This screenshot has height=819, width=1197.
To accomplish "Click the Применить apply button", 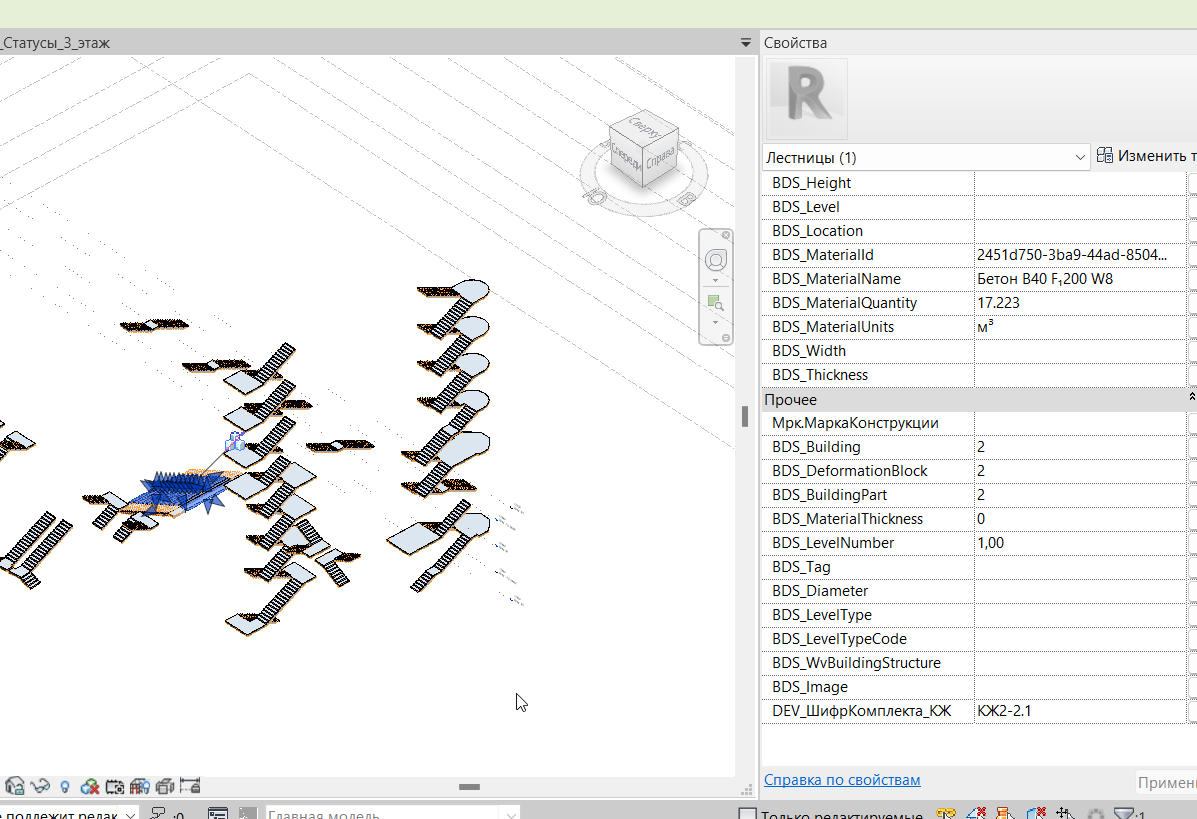I will click(x=1167, y=782).
